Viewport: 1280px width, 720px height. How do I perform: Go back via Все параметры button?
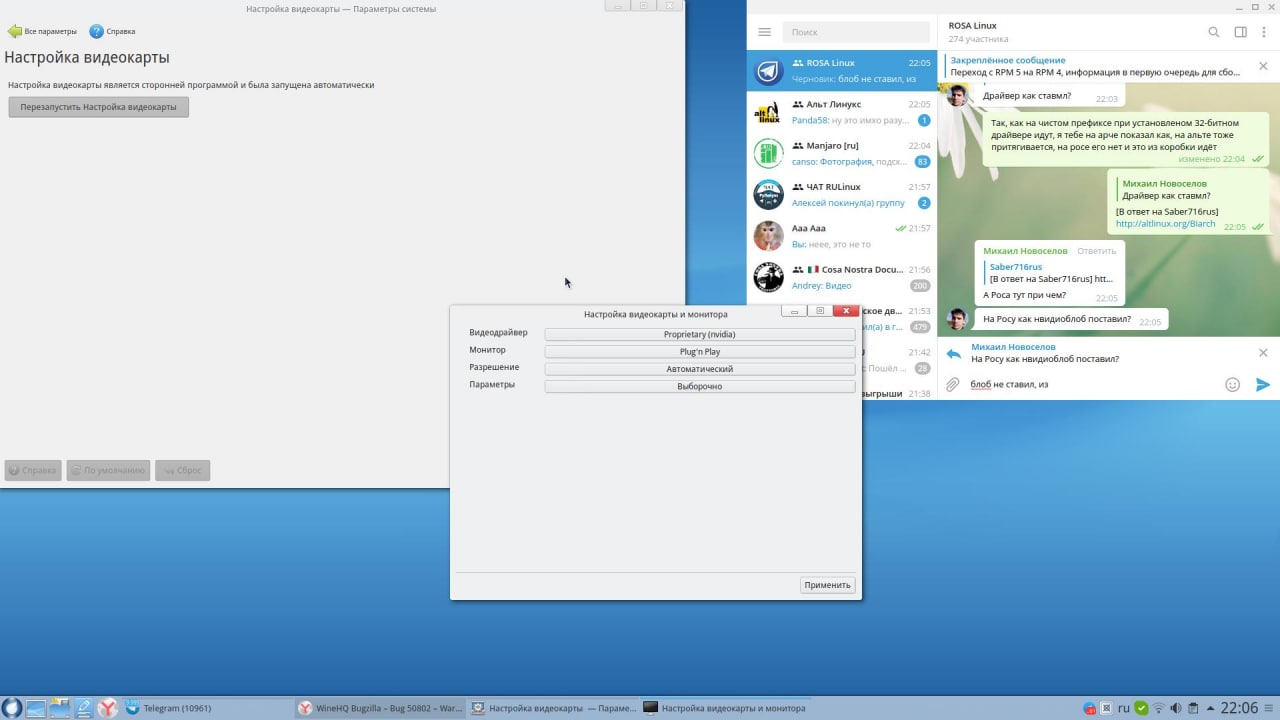42,31
